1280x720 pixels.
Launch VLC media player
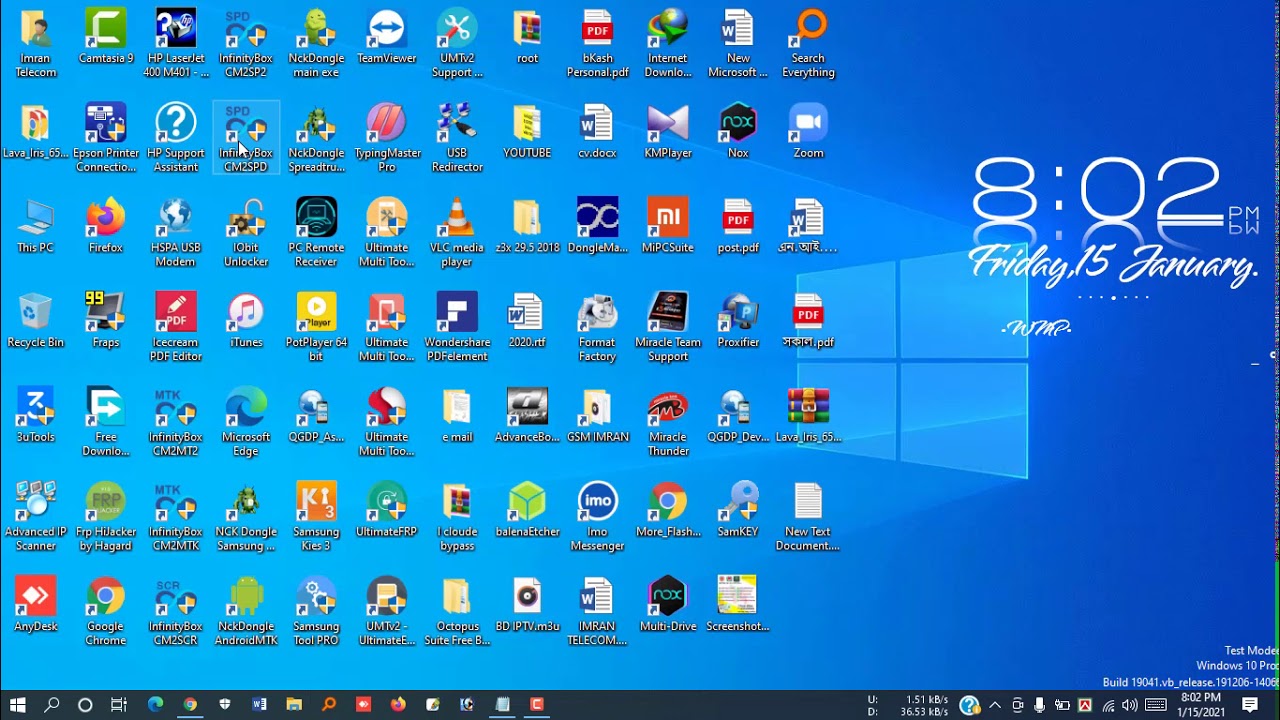pos(457,232)
